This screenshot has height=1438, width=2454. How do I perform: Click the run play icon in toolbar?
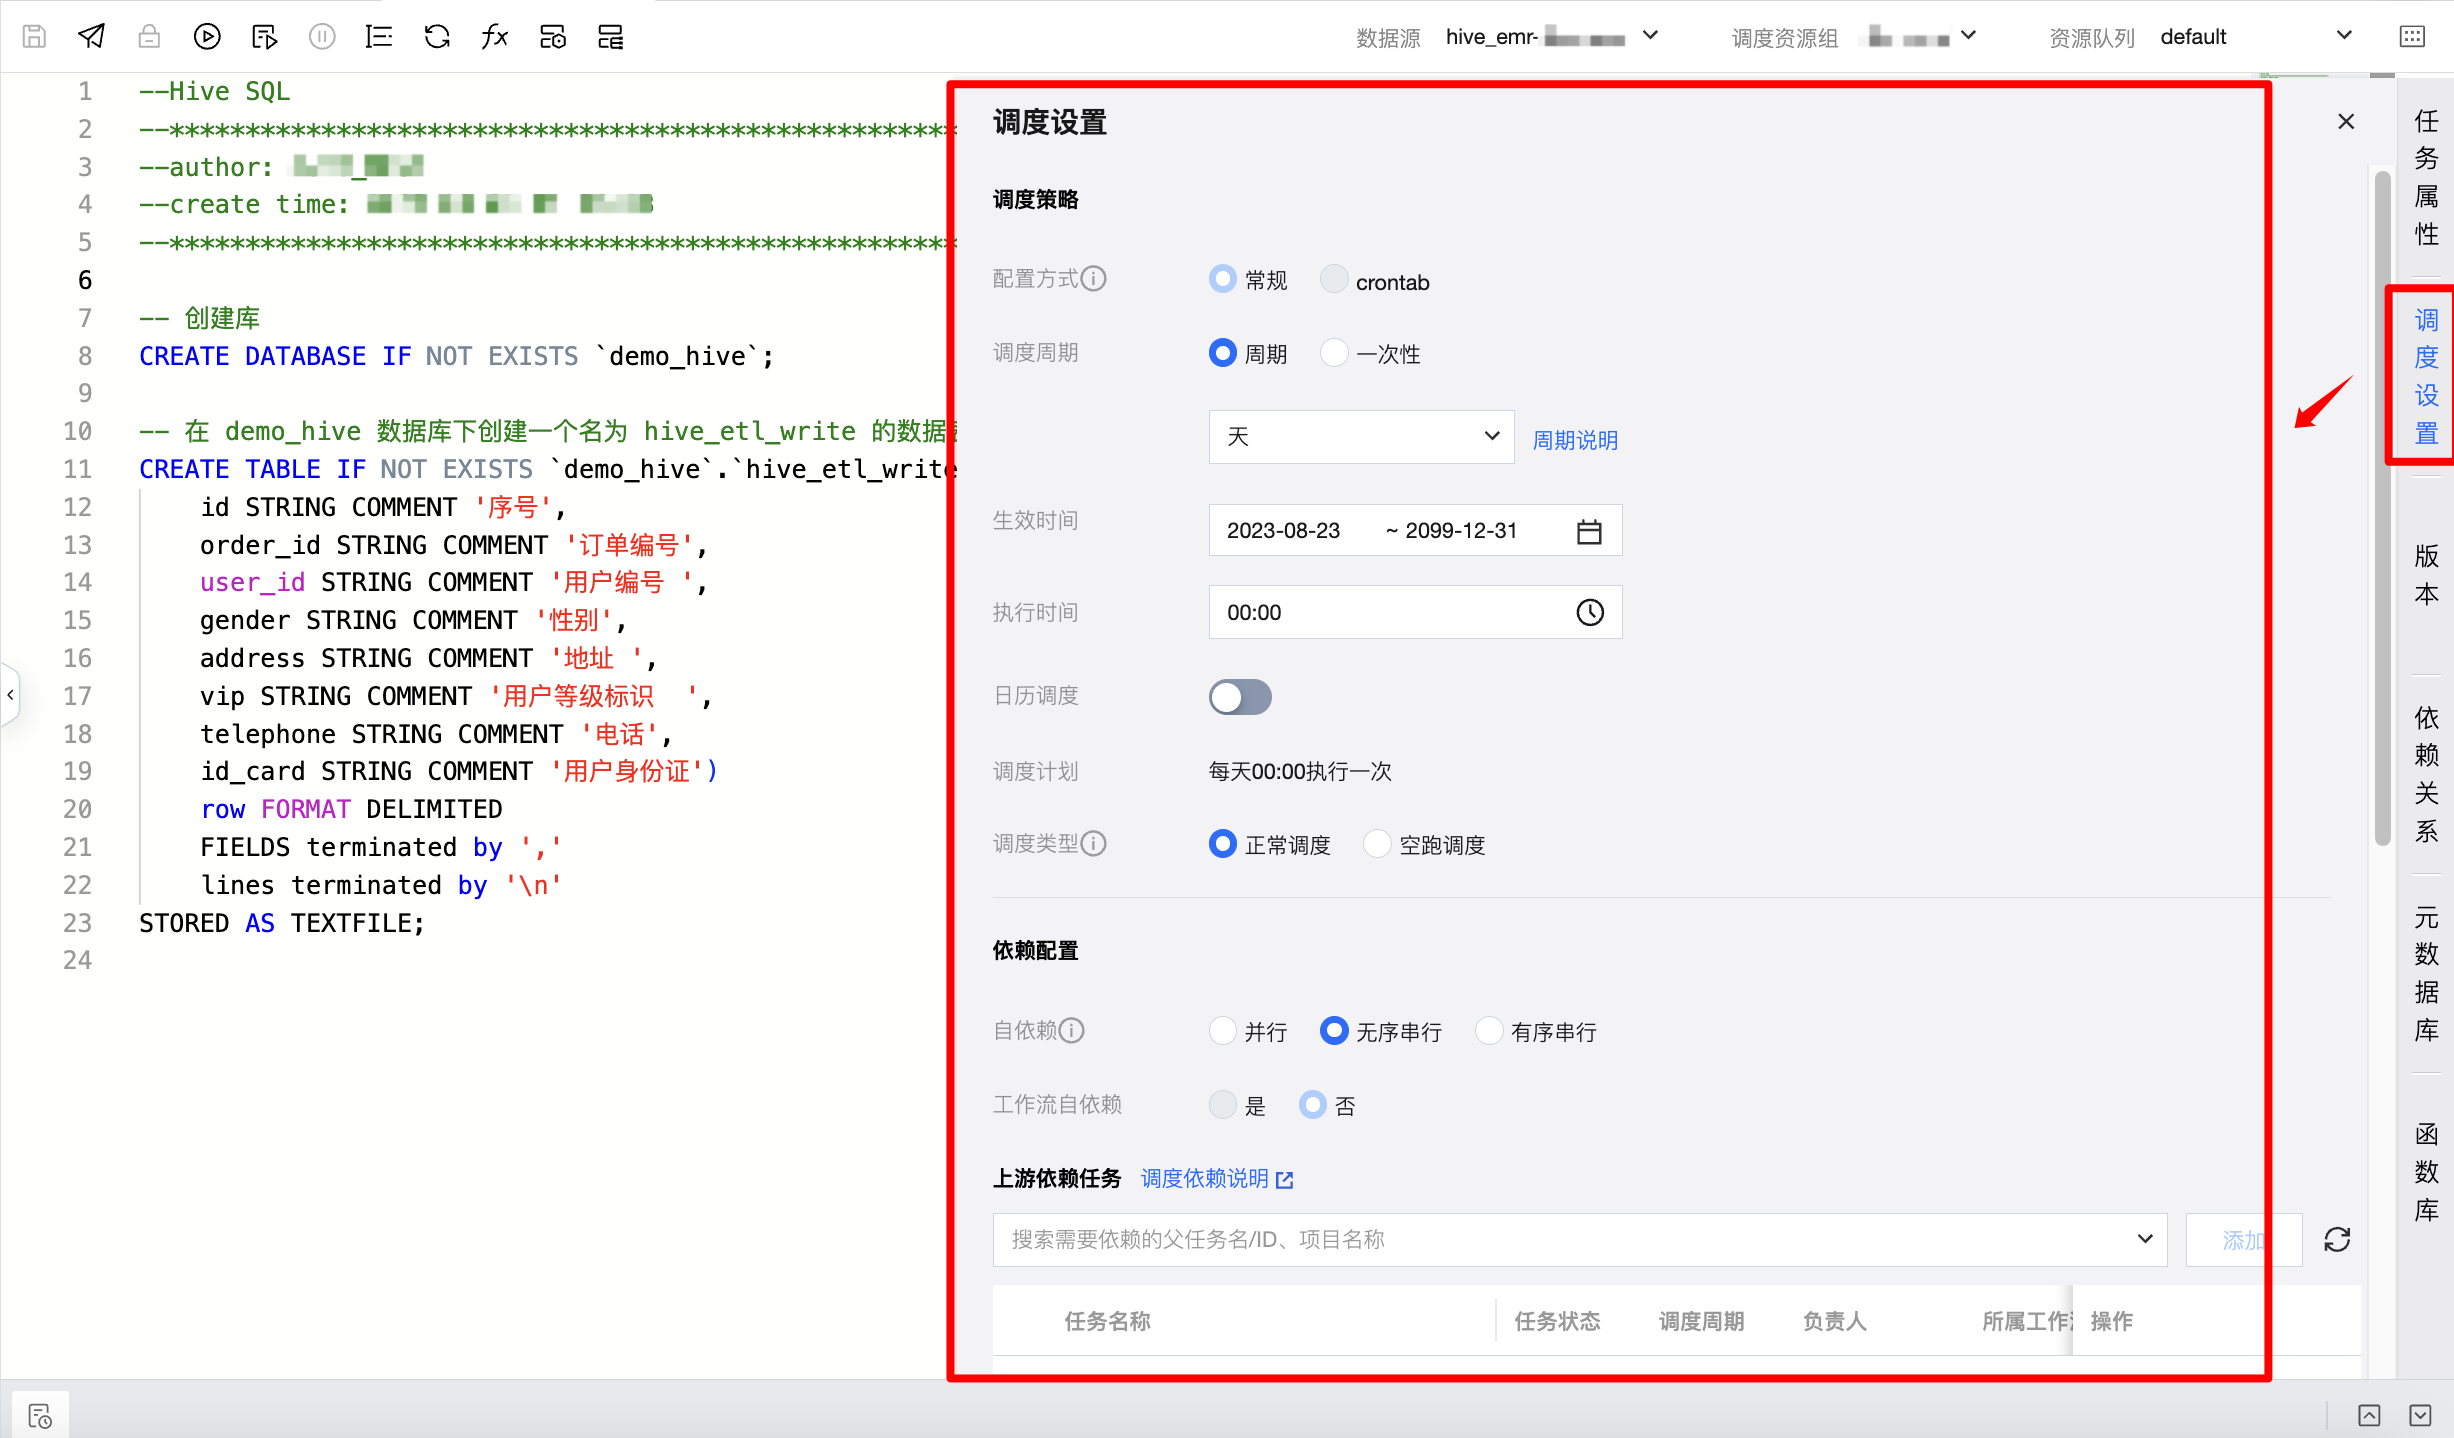pos(206,37)
